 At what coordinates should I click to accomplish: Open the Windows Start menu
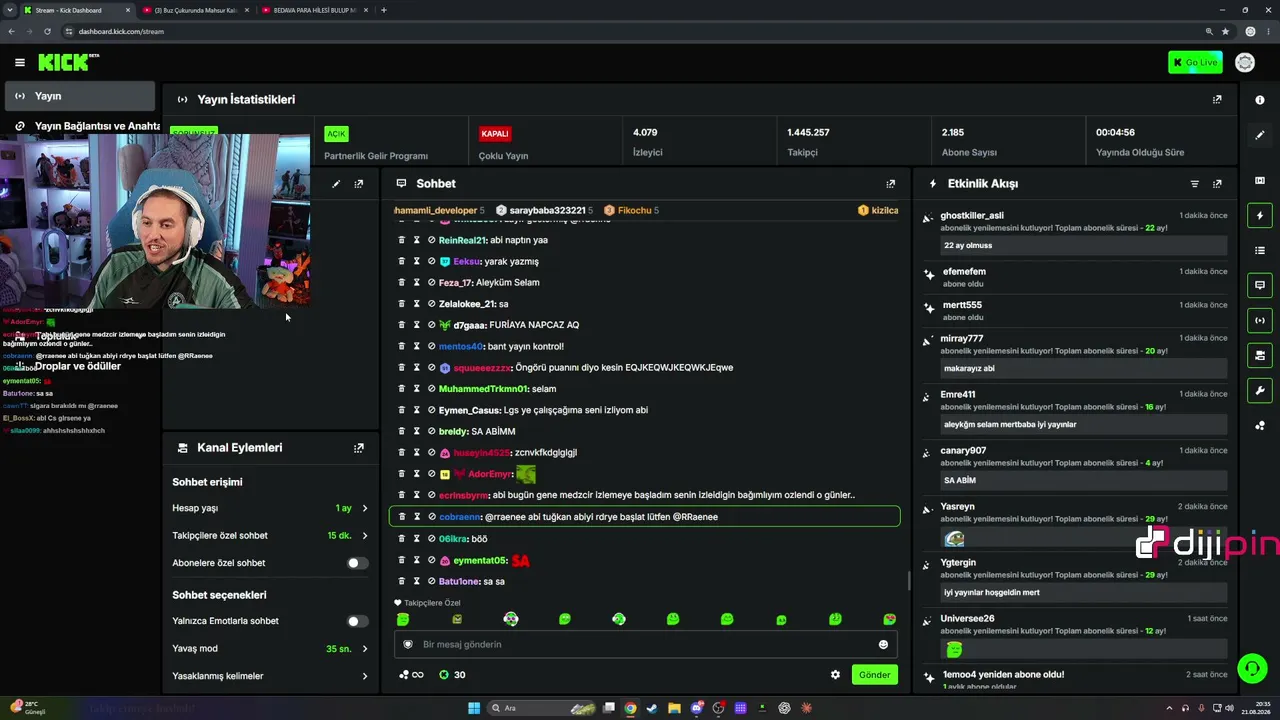pos(474,708)
